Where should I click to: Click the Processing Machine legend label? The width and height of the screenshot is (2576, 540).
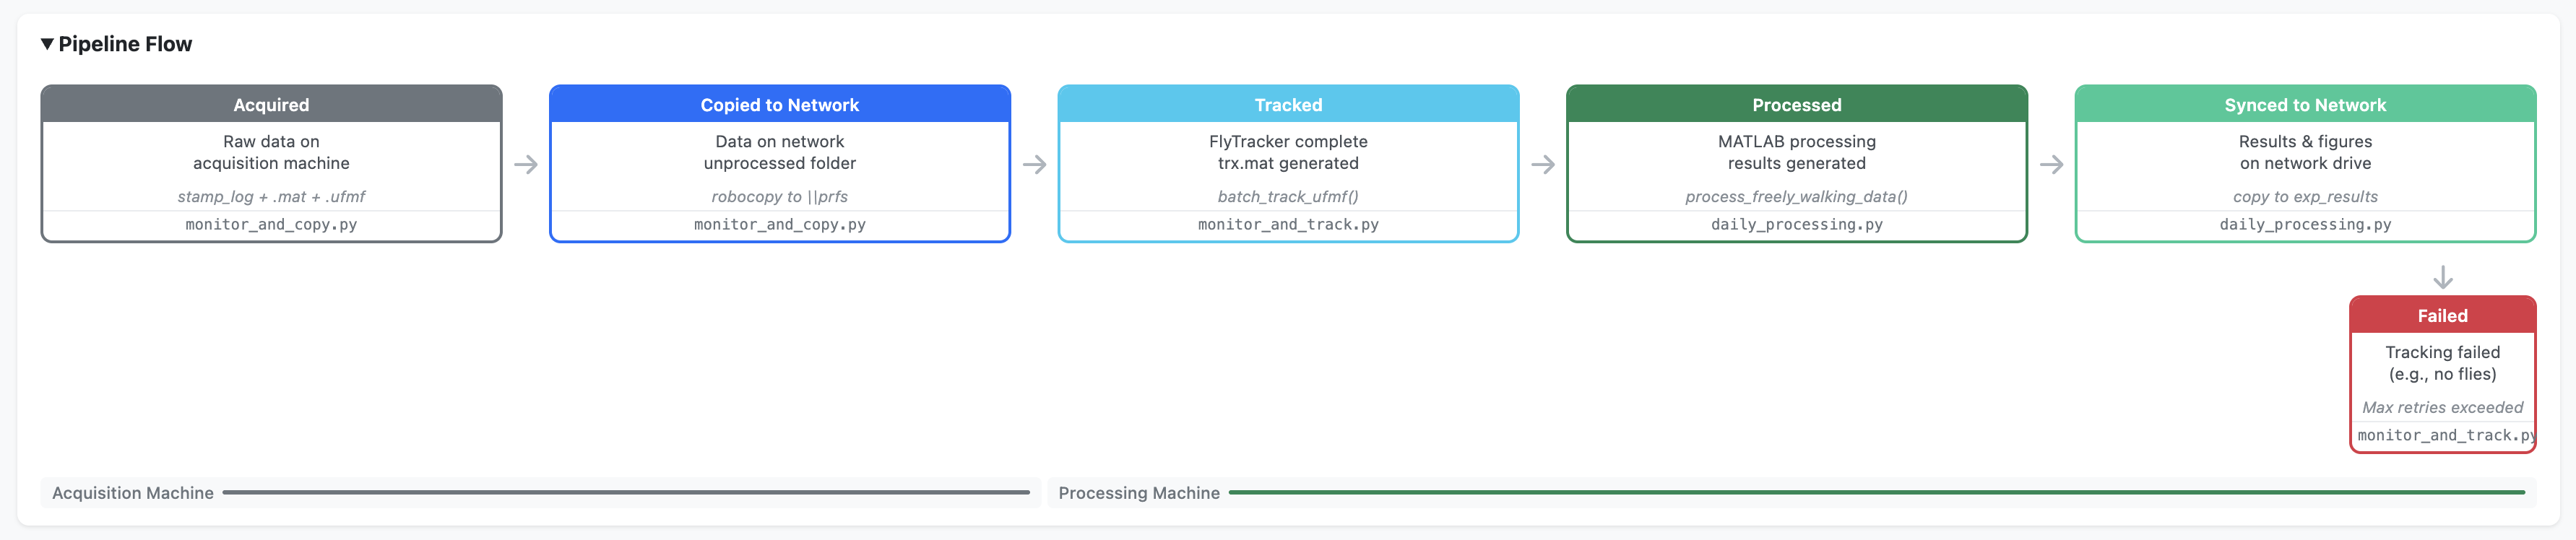point(1139,493)
